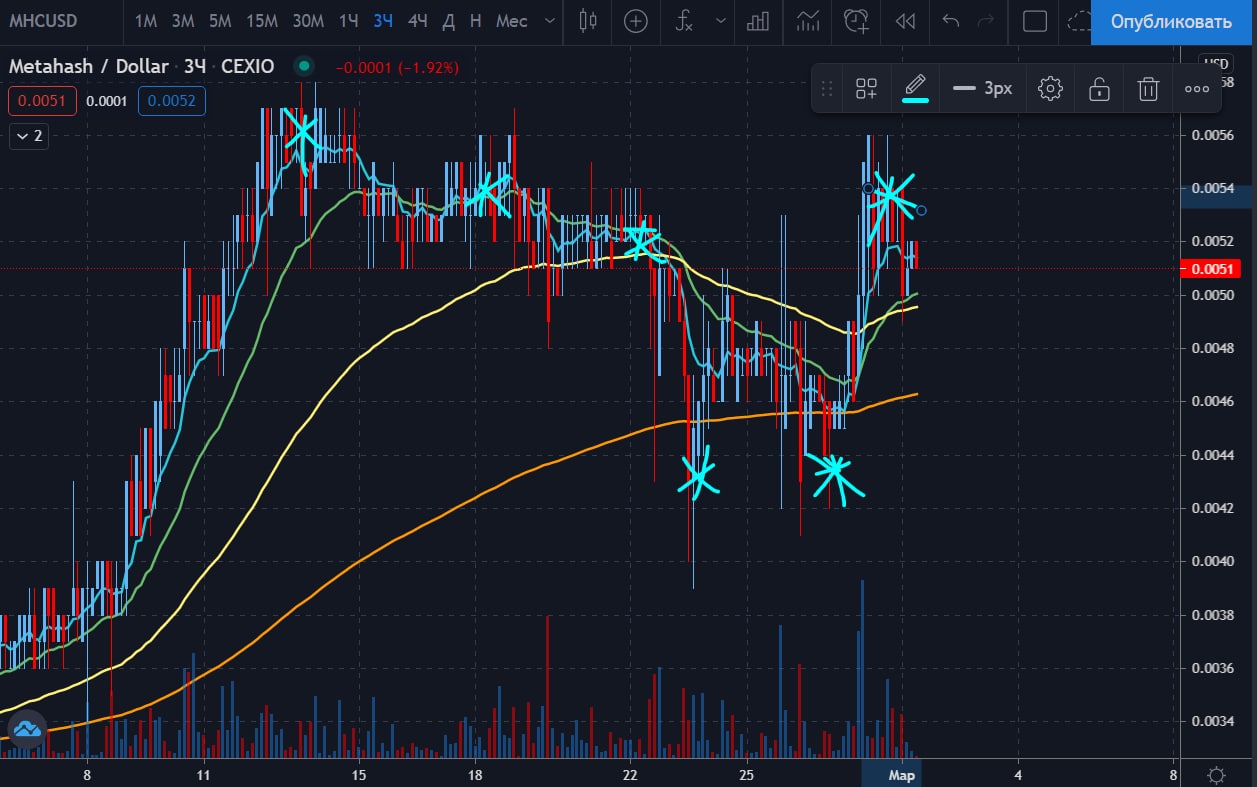This screenshot has width=1257, height=787.
Task: Open drawing templates icon in floating toolbar
Action: pos(866,89)
